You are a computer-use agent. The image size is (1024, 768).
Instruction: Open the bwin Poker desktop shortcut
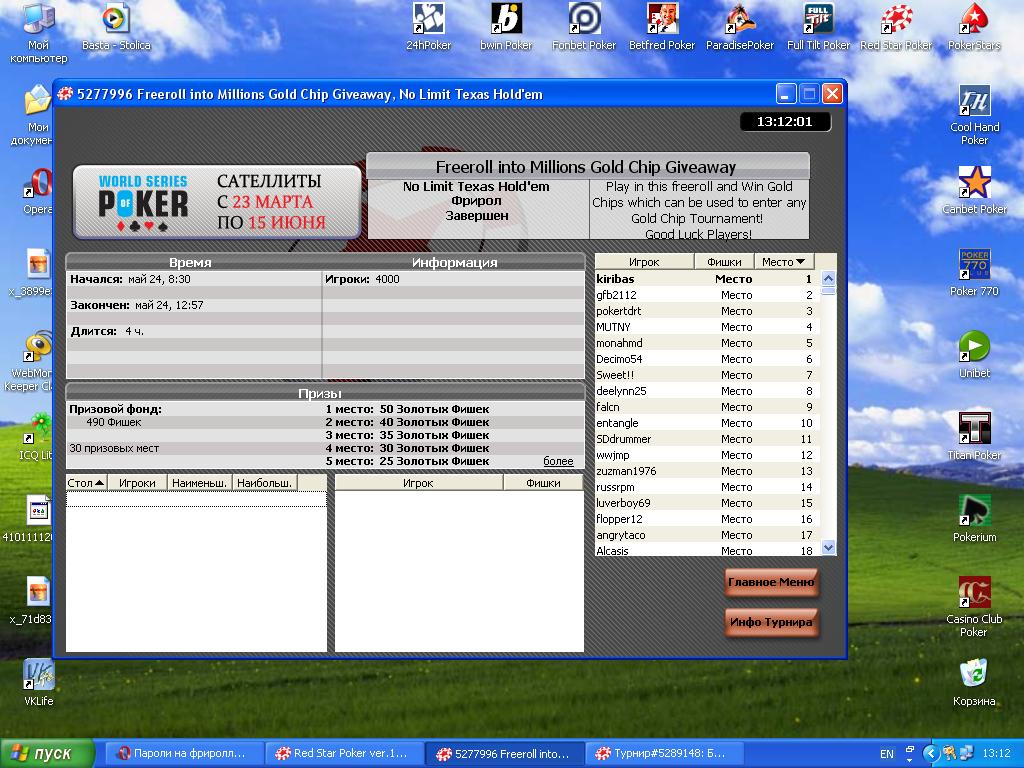(x=506, y=19)
